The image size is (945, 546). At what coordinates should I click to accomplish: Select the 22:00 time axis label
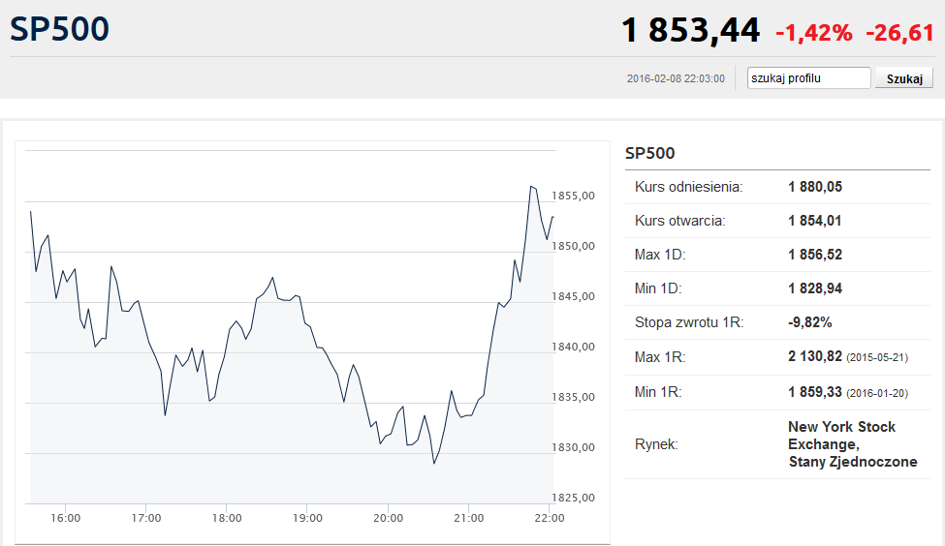coord(550,518)
